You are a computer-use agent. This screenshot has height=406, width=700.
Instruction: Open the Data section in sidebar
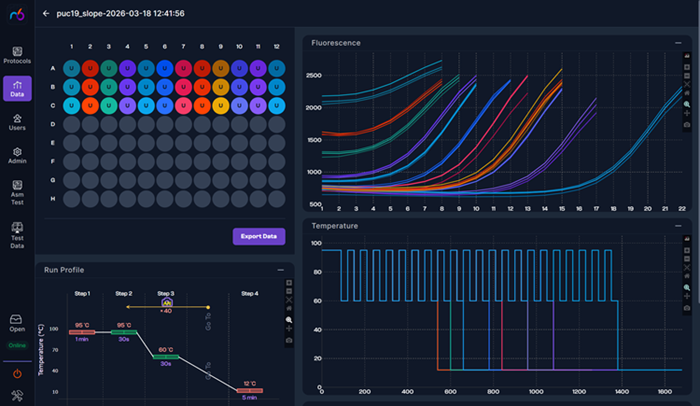pos(17,88)
